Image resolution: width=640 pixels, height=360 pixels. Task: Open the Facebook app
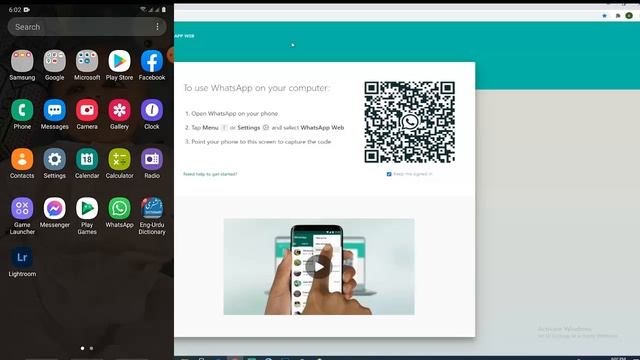point(152,61)
